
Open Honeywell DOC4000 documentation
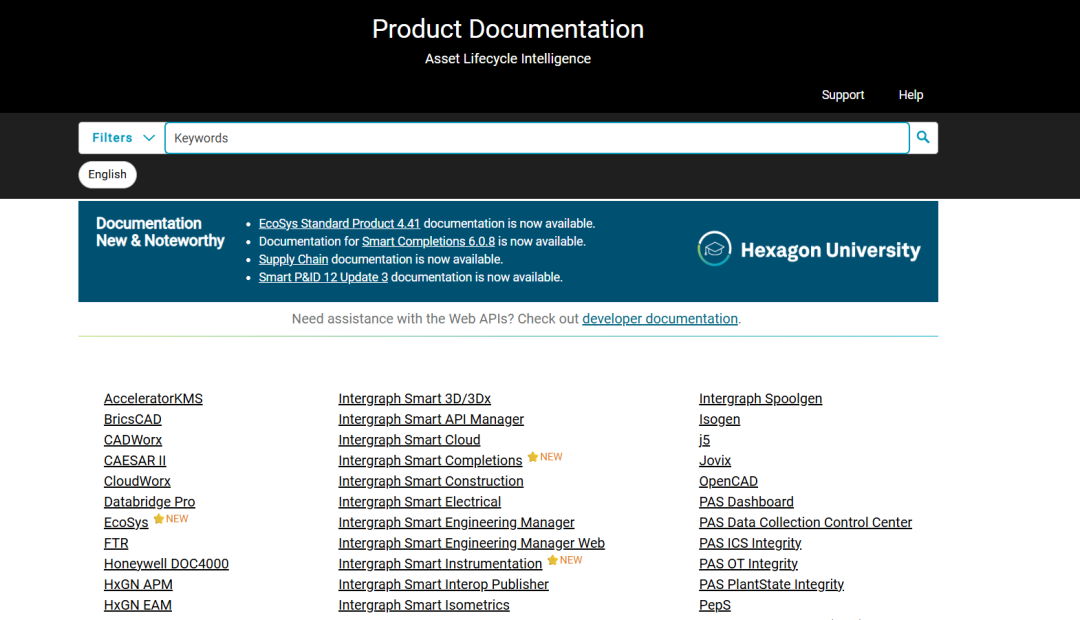click(166, 564)
